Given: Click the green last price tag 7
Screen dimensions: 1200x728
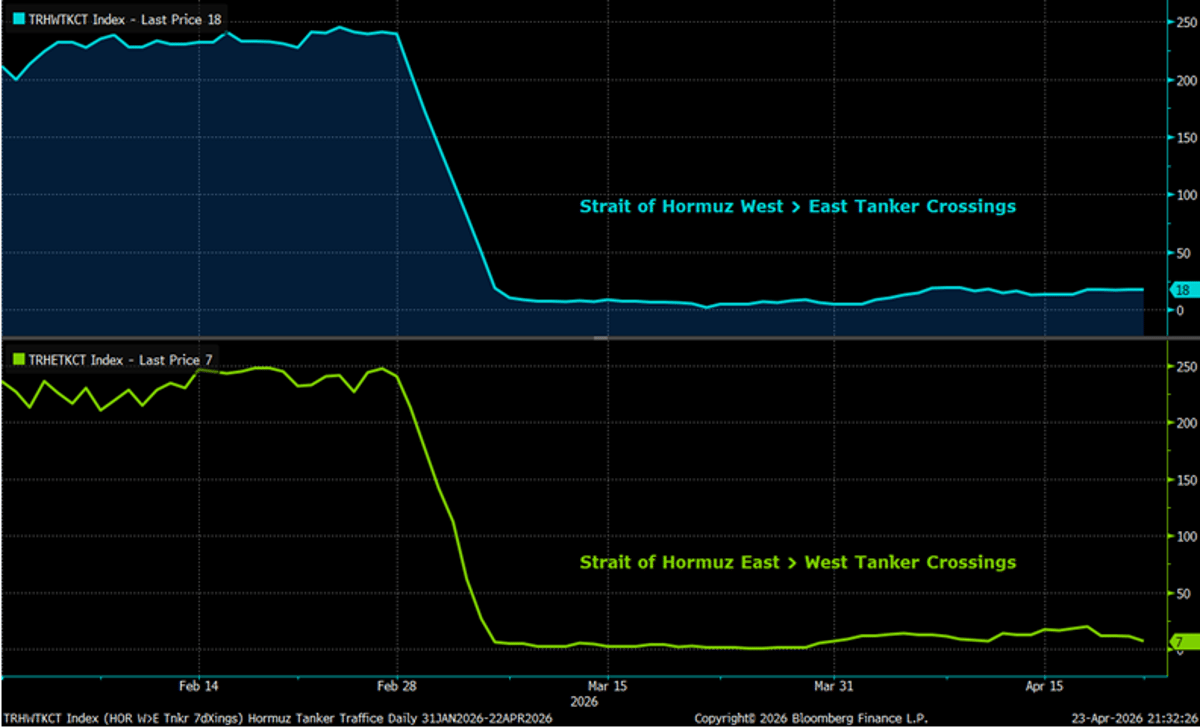Looking at the screenshot, I should pos(1180,641).
